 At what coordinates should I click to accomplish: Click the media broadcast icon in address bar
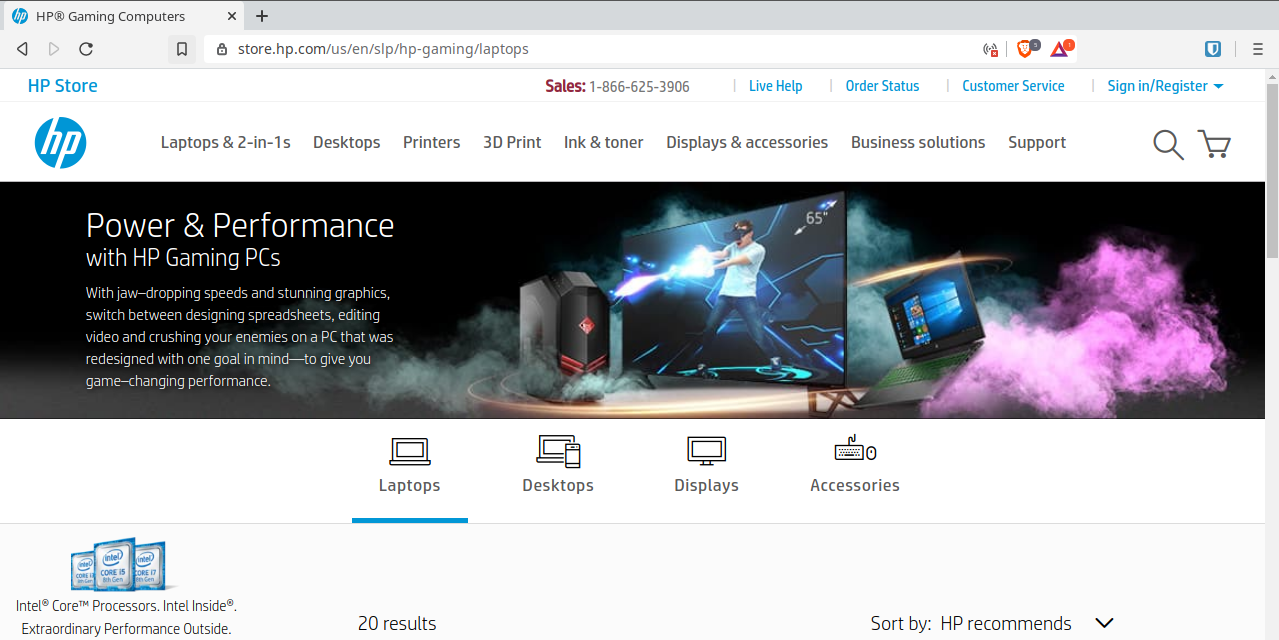point(991,49)
